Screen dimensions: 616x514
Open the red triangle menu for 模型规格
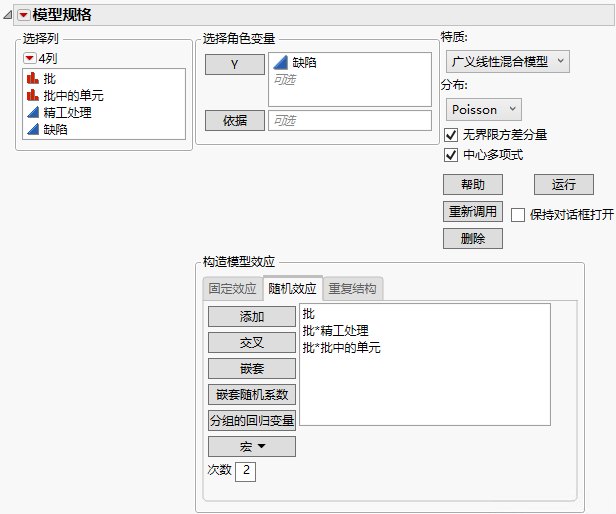[x=24, y=15]
